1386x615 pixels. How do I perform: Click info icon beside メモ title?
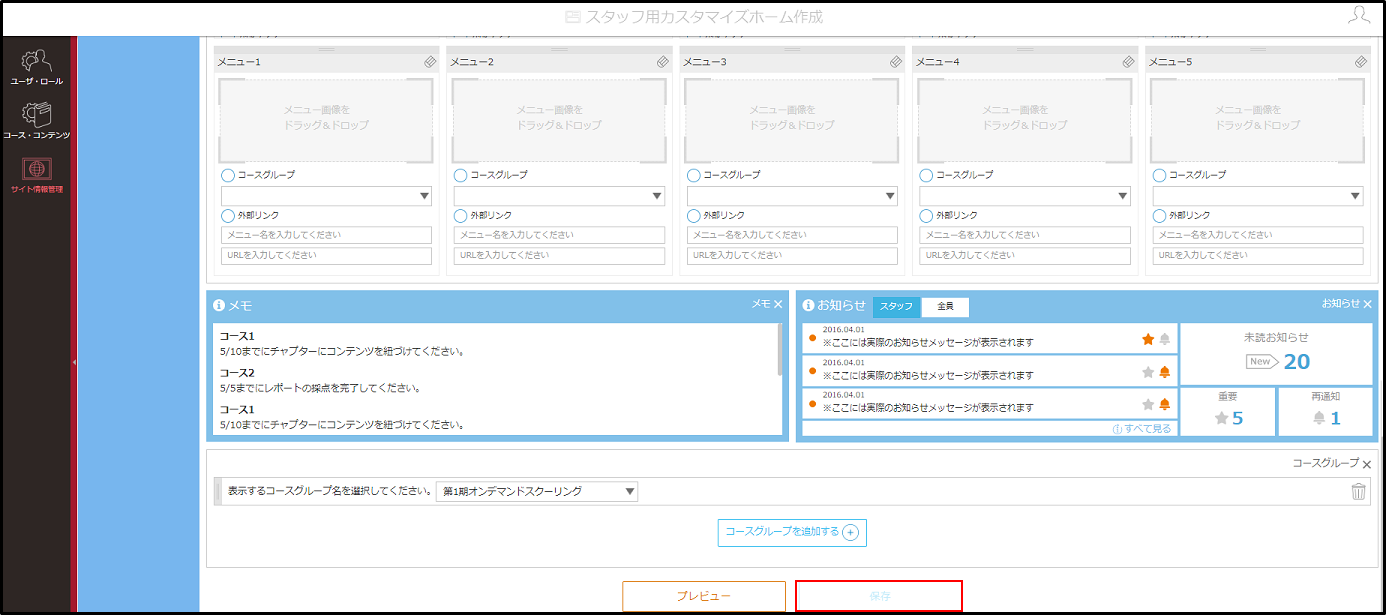click(219, 306)
